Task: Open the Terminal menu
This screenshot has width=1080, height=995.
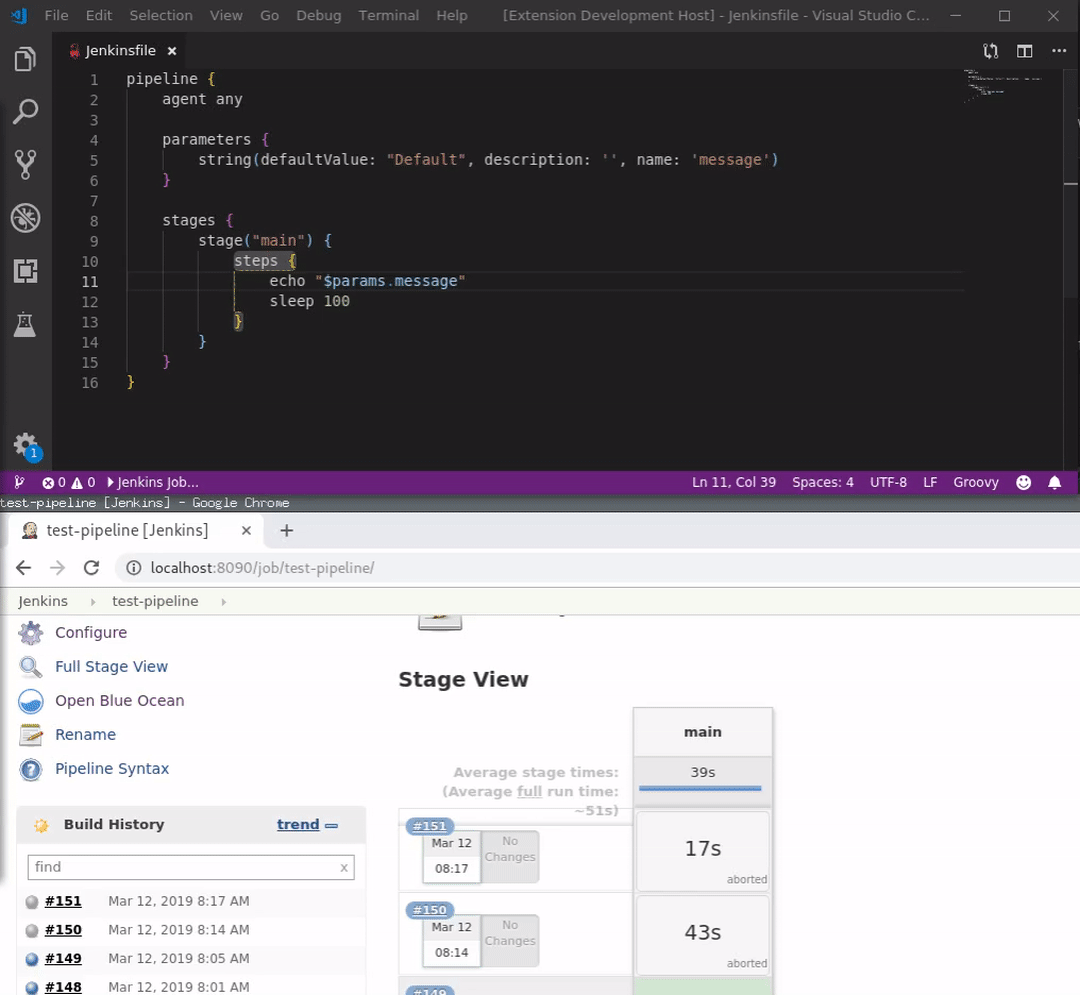Action: tap(388, 15)
